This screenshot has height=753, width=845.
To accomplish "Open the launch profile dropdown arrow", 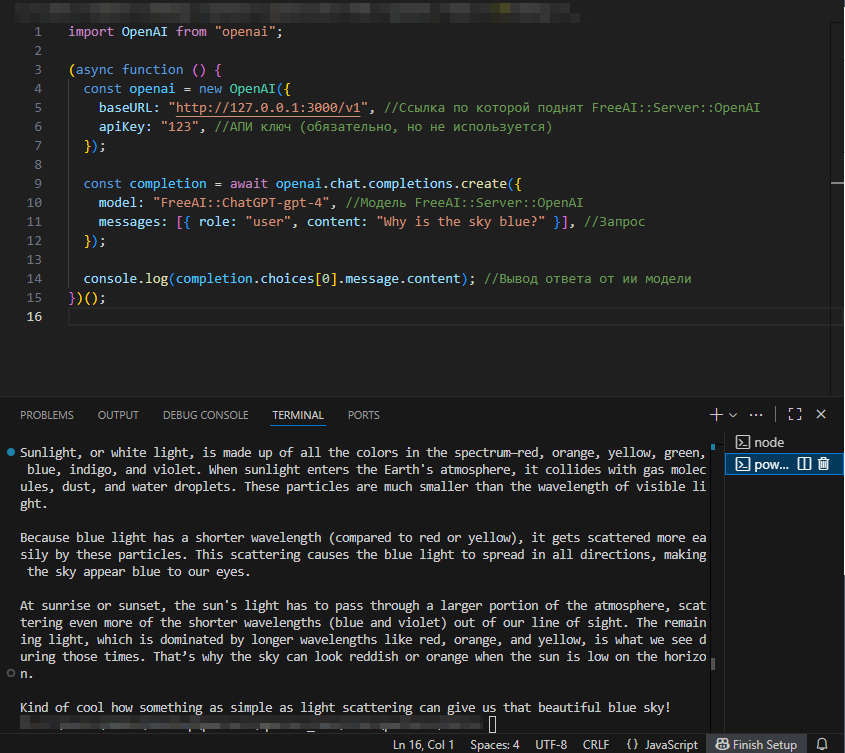I will [733, 414].
